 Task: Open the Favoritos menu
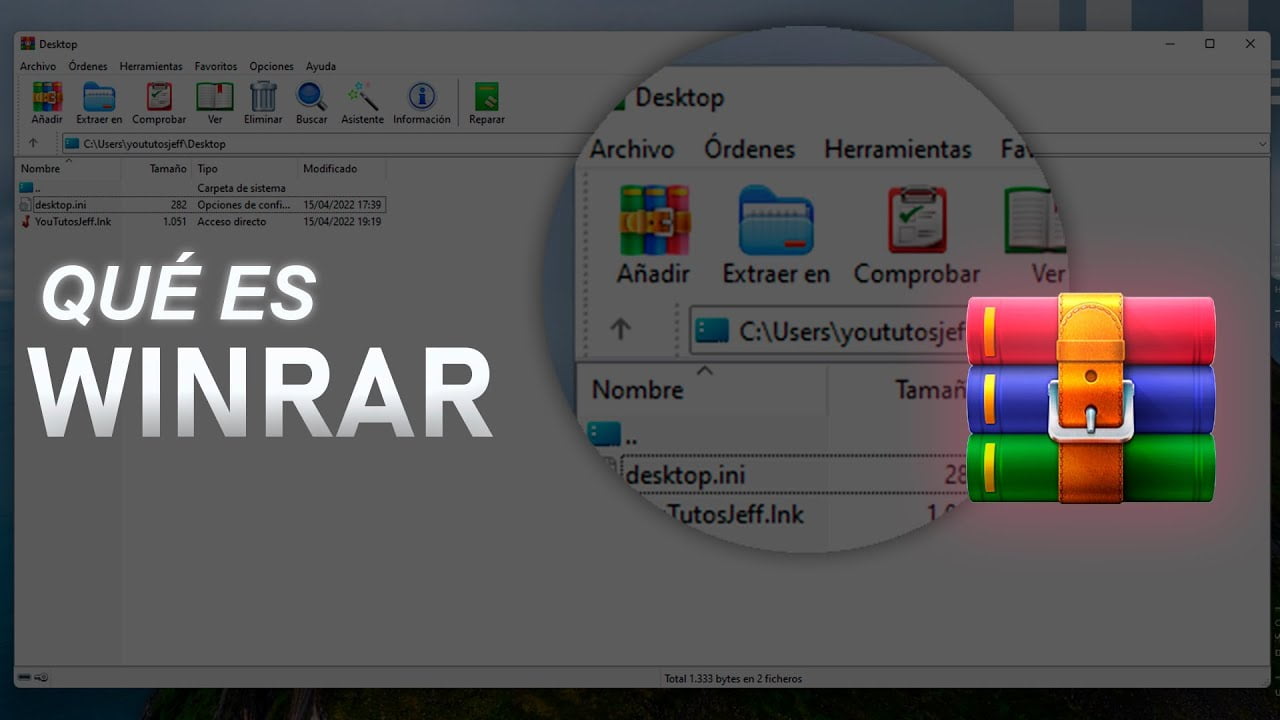click(x=216, y=66)
